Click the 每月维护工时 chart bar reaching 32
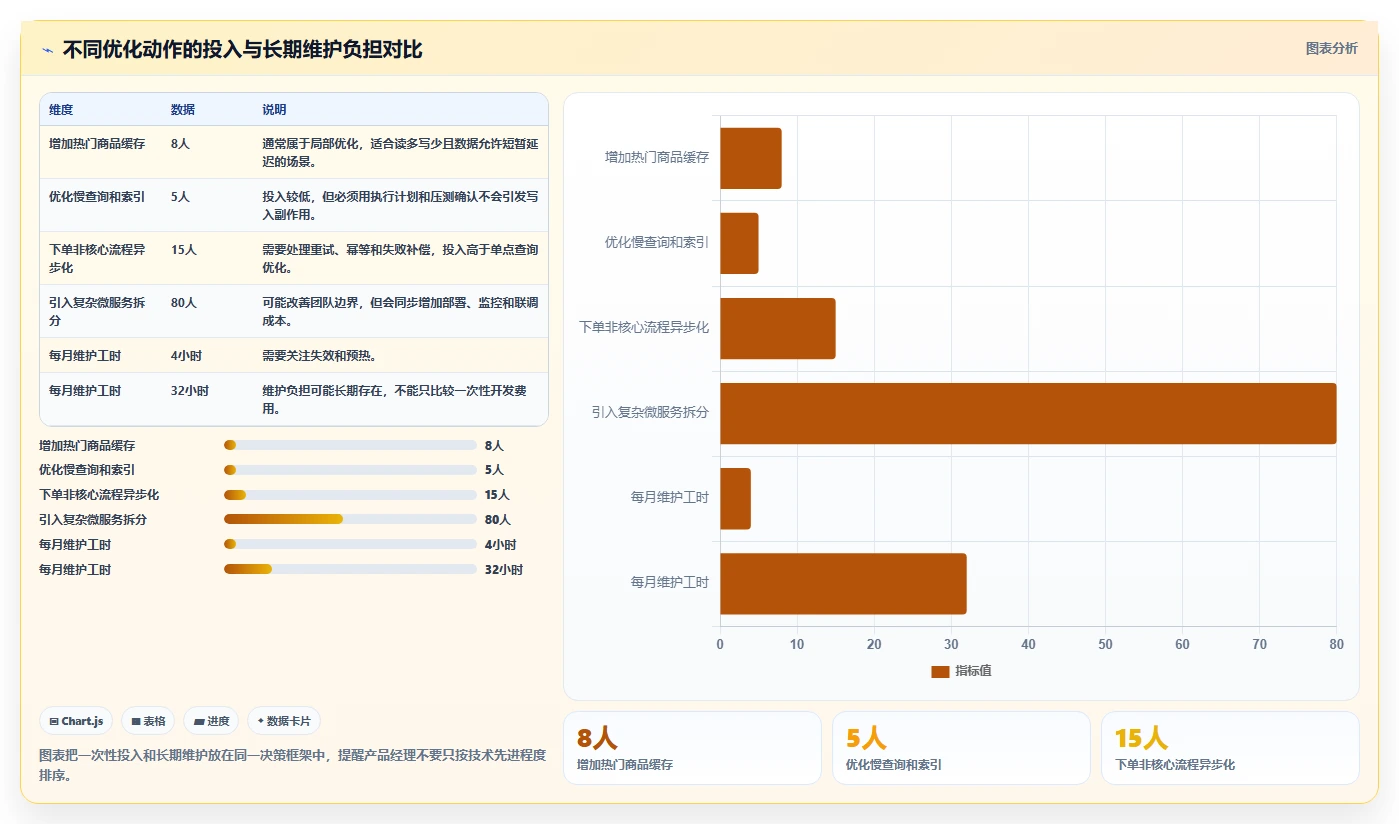Viewport: 1399px width, 824px height. pyautogui.click(x=843, y=583)
